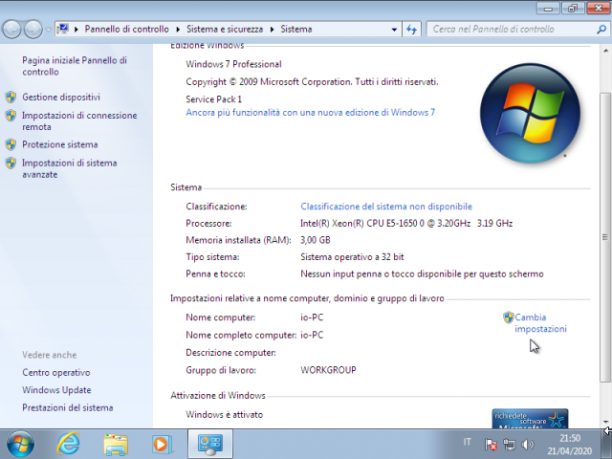The width and height of the screenshot is (612, 459).
Task: Click scrollbar down arrow
Action: (605, 422)
